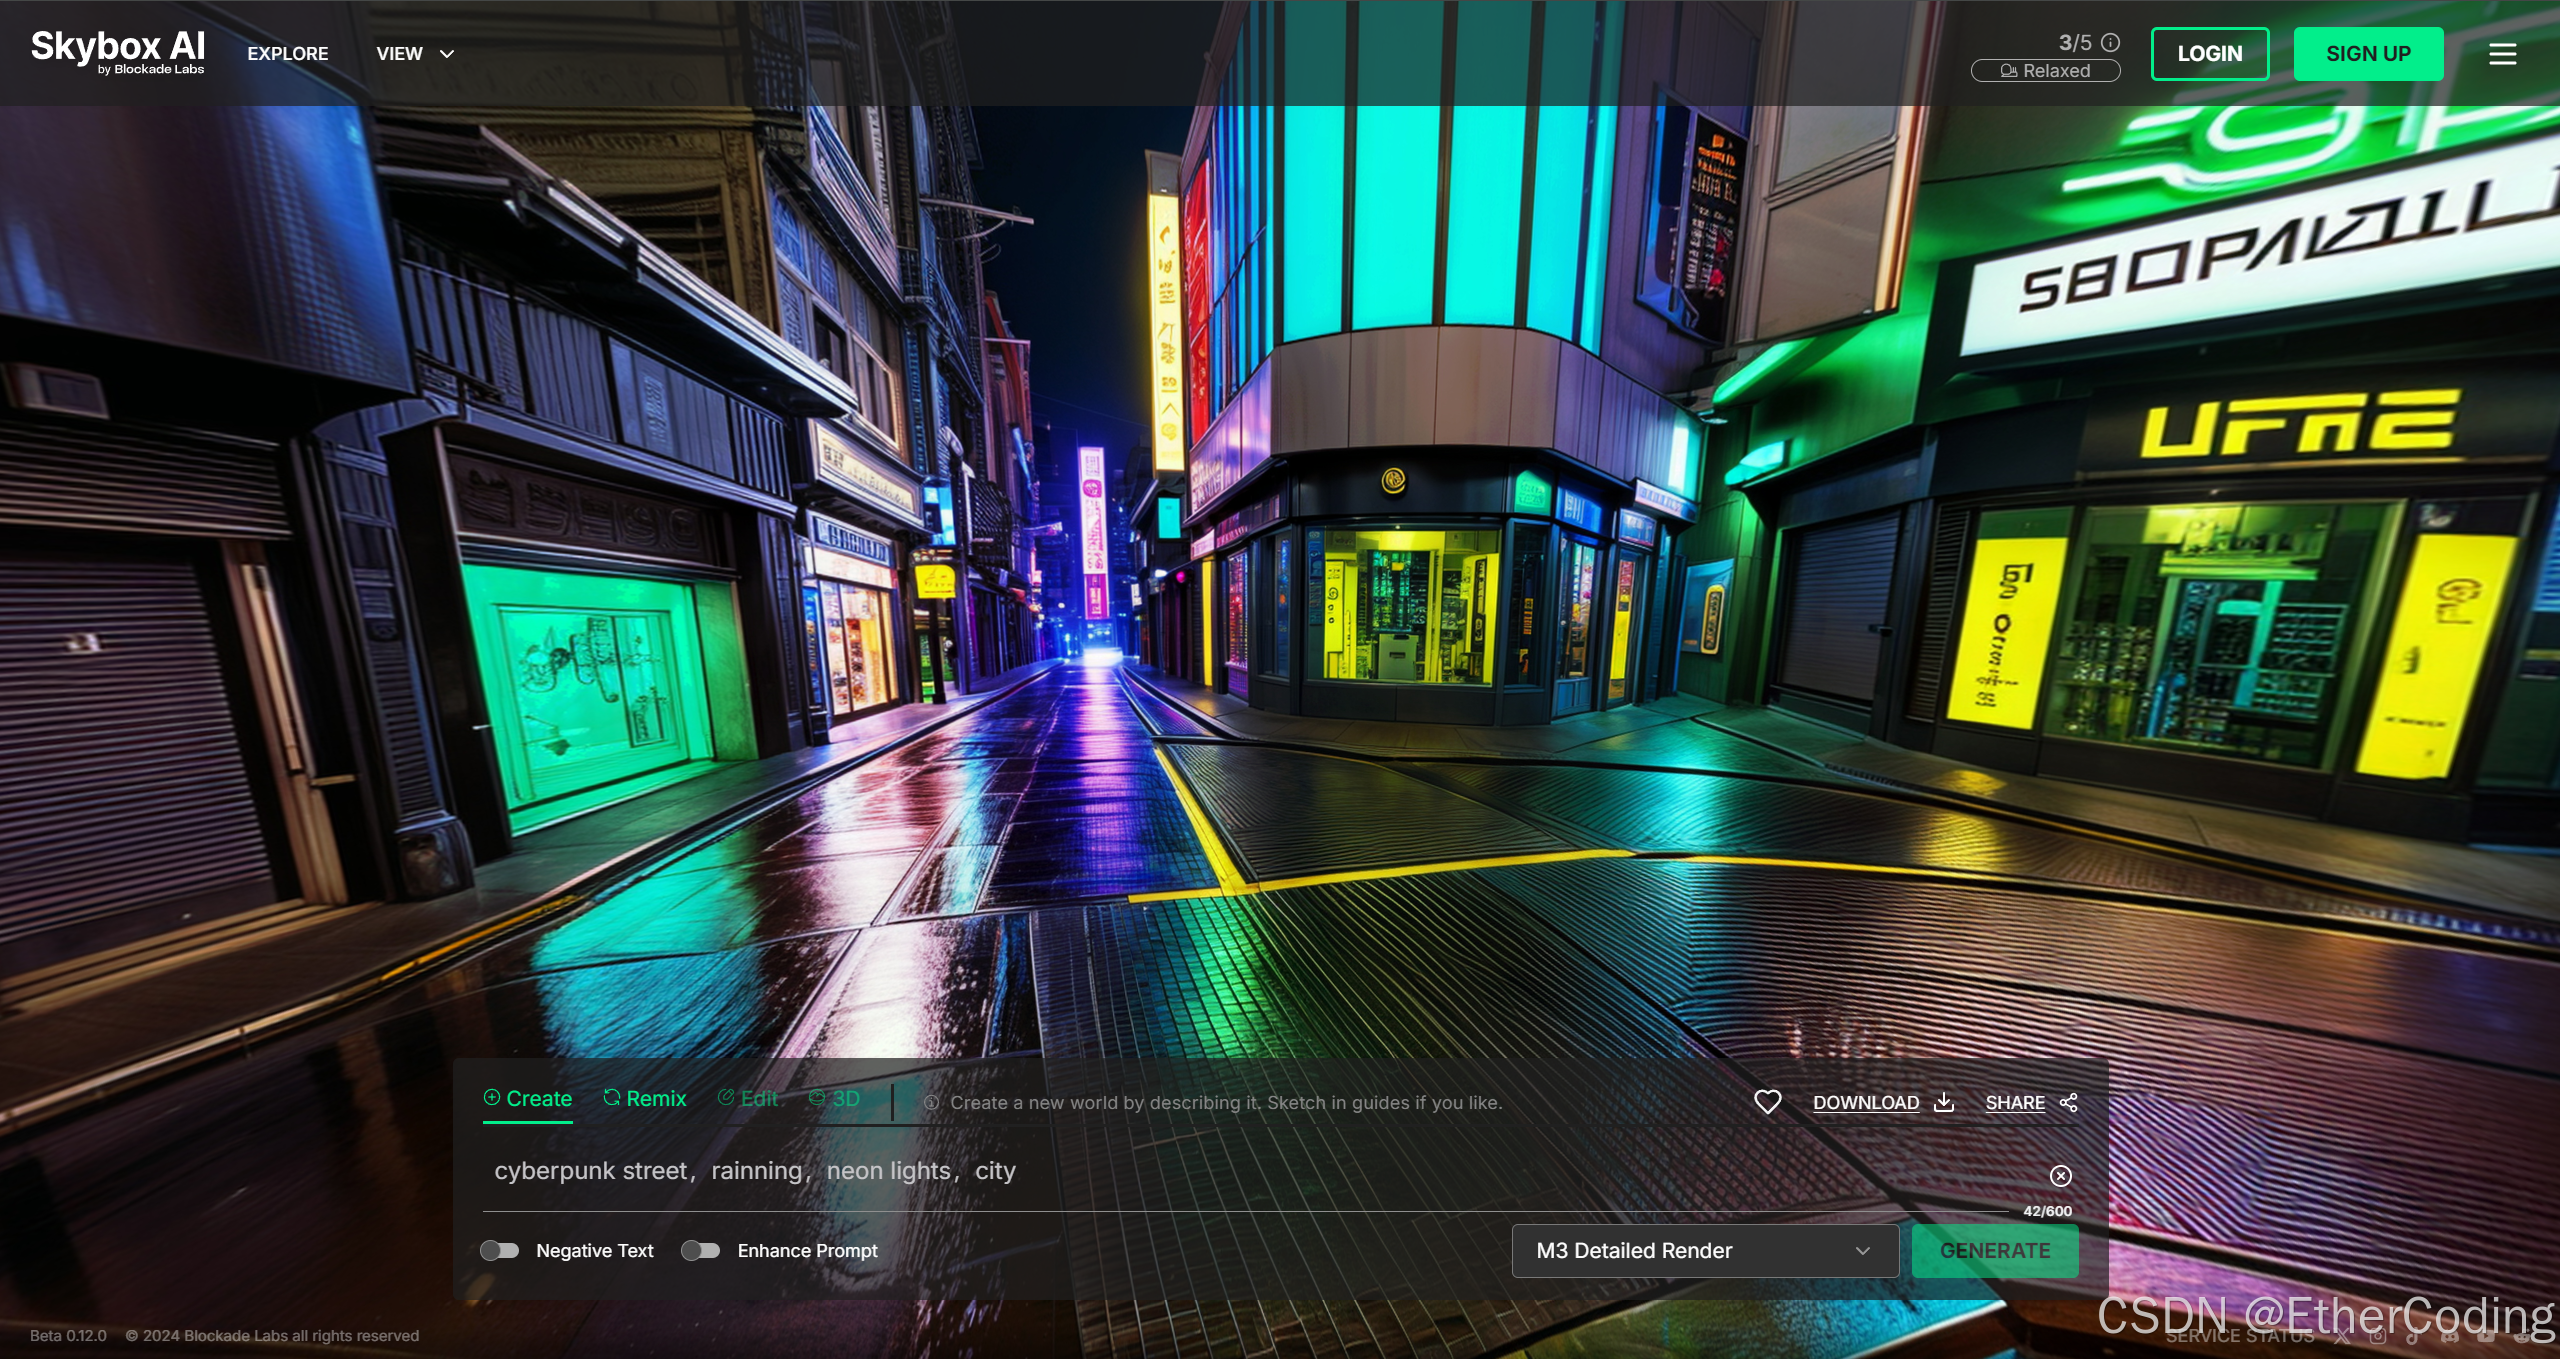This screenshot has width=2560, height=1359.
Task: Turn on the Enhance Prompt toggle
Action: (700, 1250)
